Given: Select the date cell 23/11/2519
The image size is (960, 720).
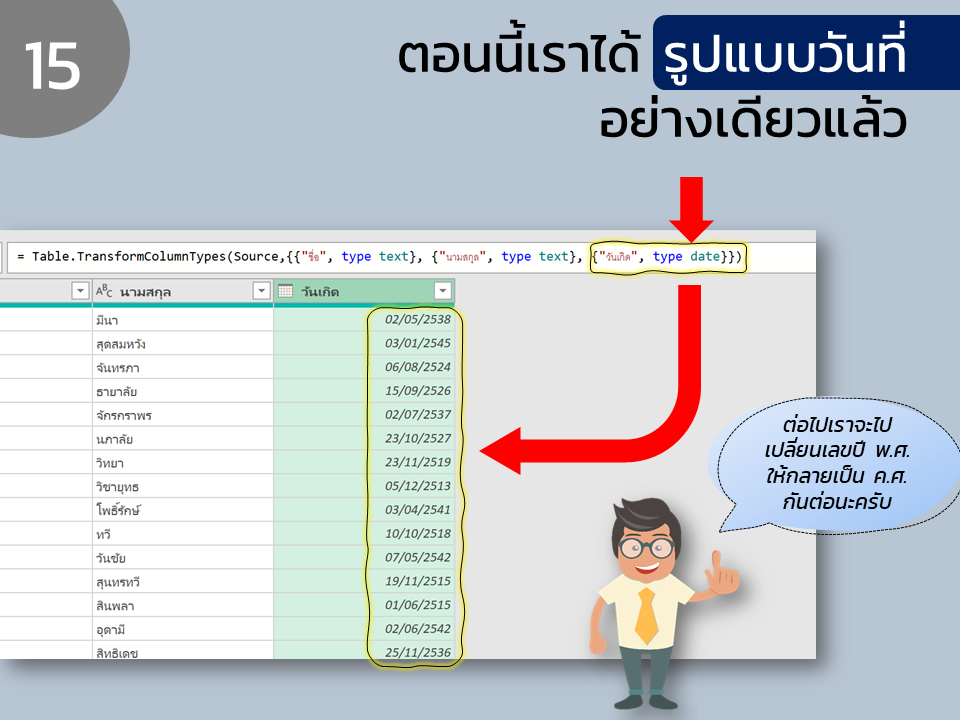Looking at the screenshot, I should point(364,462).
